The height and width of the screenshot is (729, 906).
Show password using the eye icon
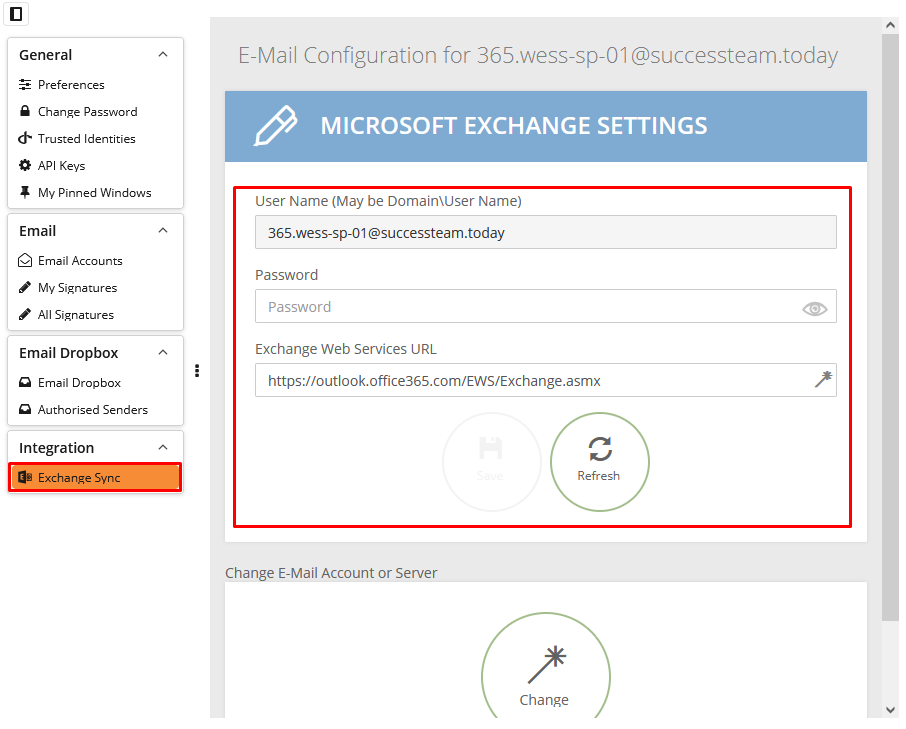point(815,308)
